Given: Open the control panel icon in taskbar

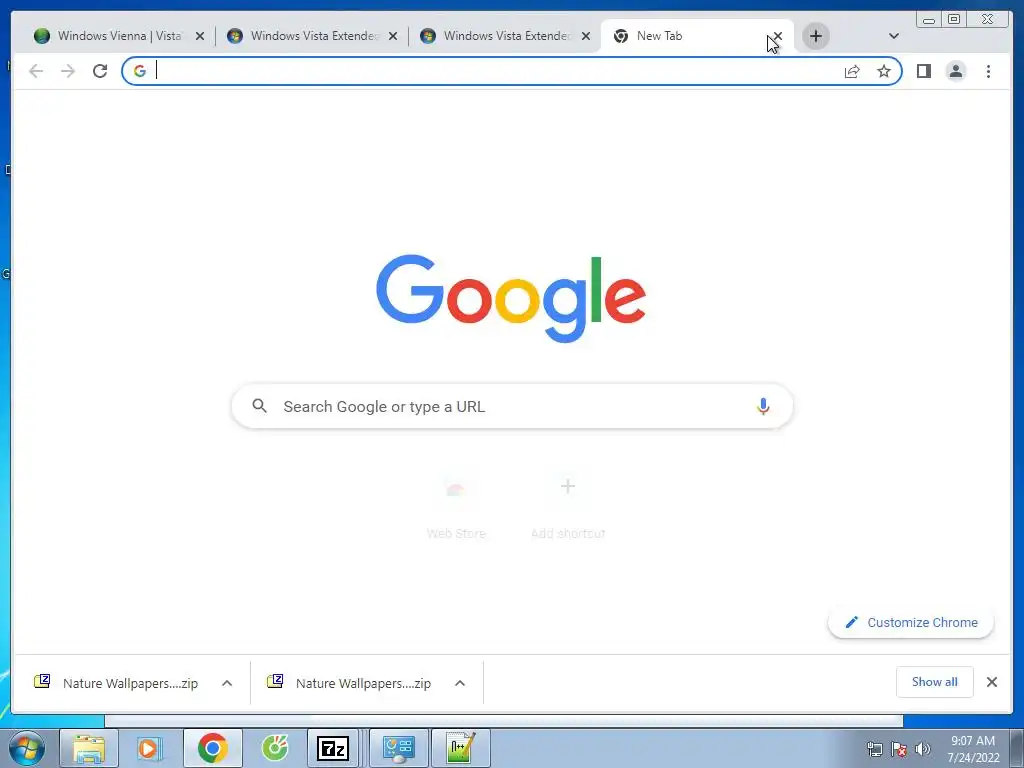Looking at the screenshot, I should point(398,748).
